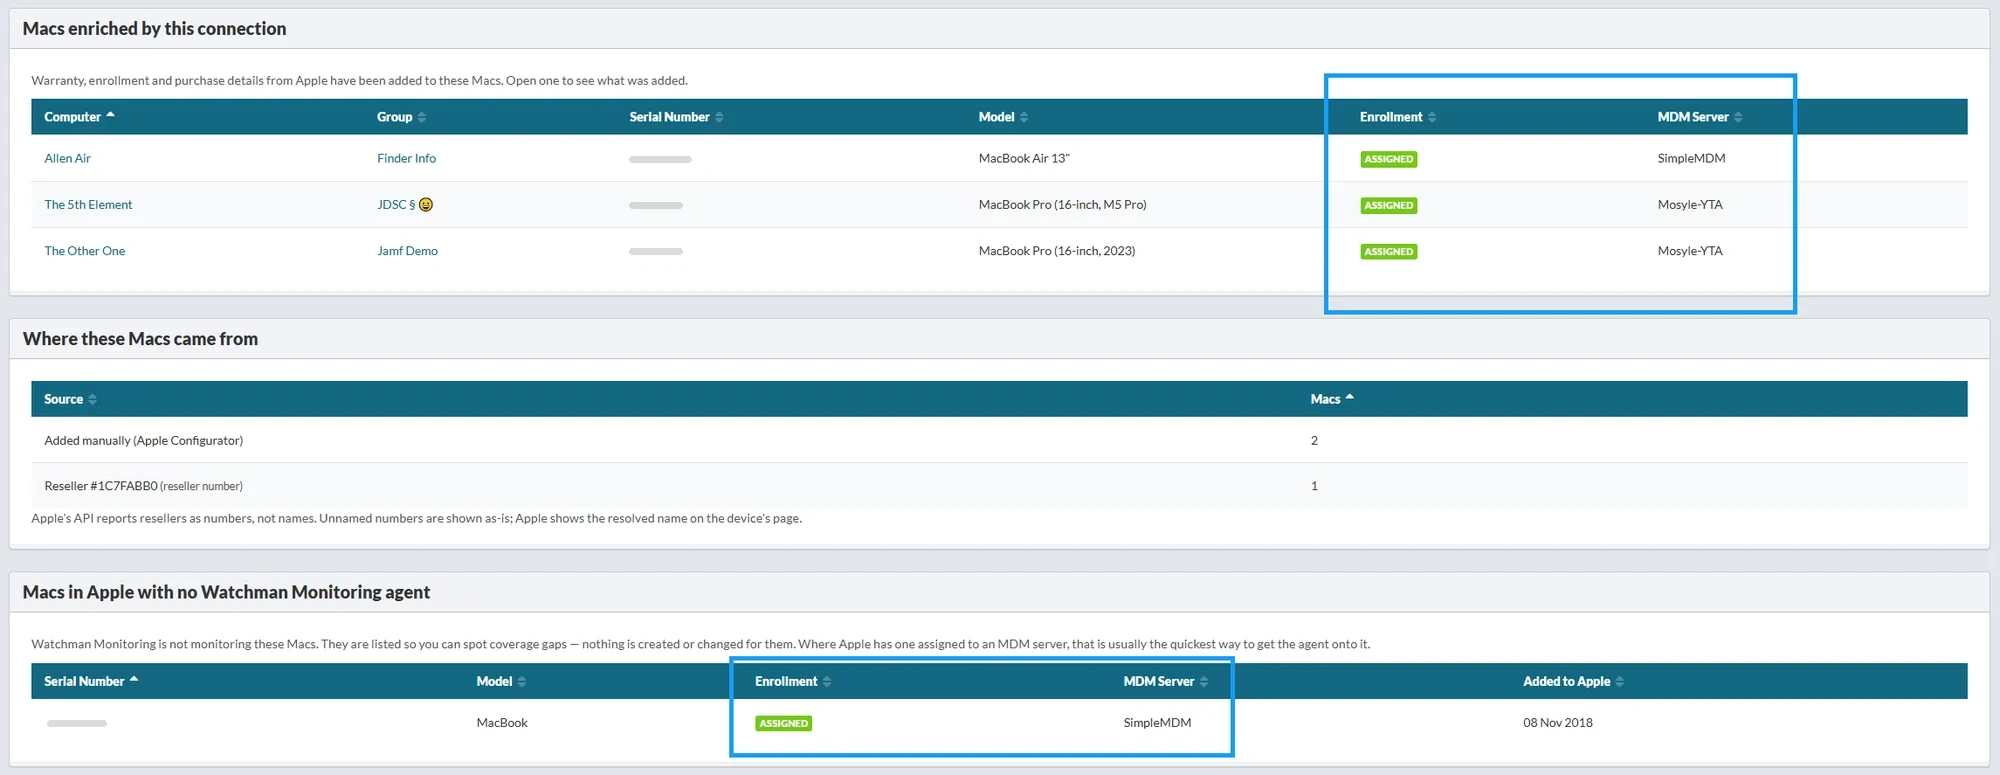Select the Macs count 2 for Apple Configurator
Screen dimensions: 2000x775
1314,440
